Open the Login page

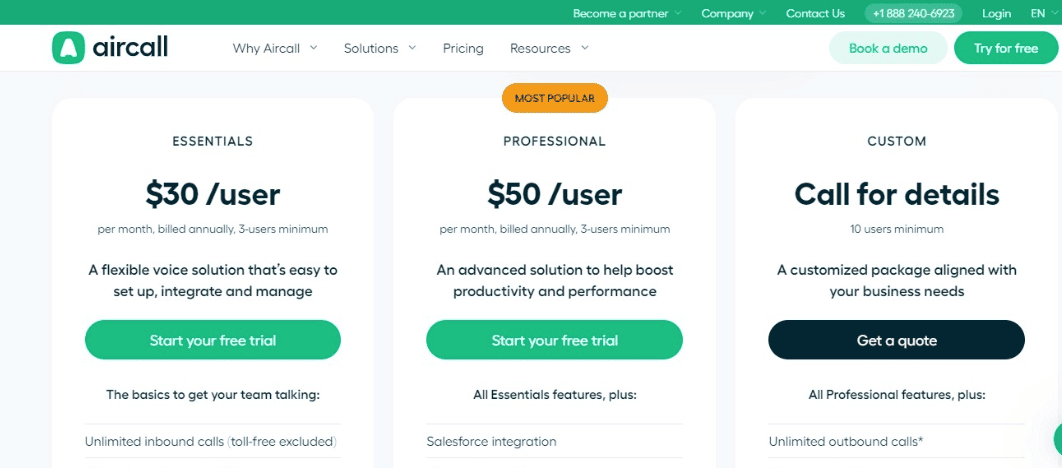pyautogui.click(x=996, y=13)
